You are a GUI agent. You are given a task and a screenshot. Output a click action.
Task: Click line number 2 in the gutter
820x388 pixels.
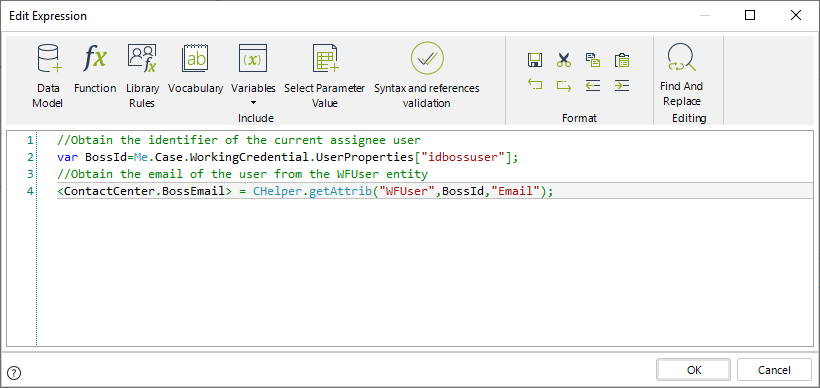[29, 157]
